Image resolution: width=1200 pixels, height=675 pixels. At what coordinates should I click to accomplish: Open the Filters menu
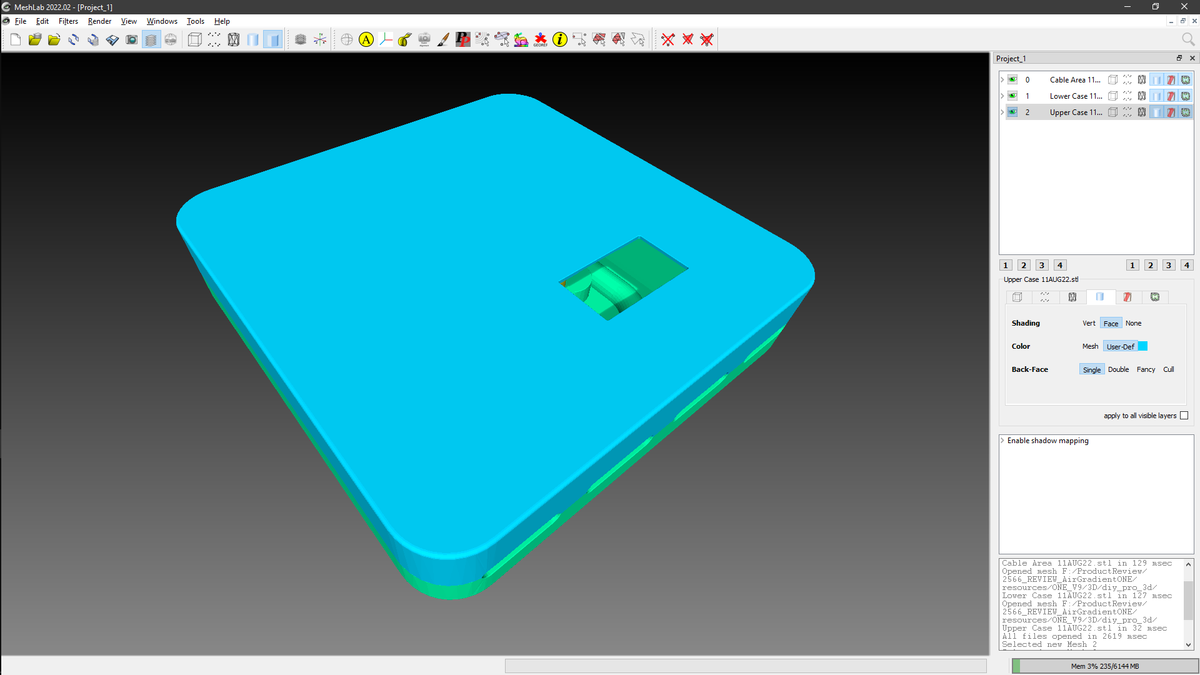point(68,21)
